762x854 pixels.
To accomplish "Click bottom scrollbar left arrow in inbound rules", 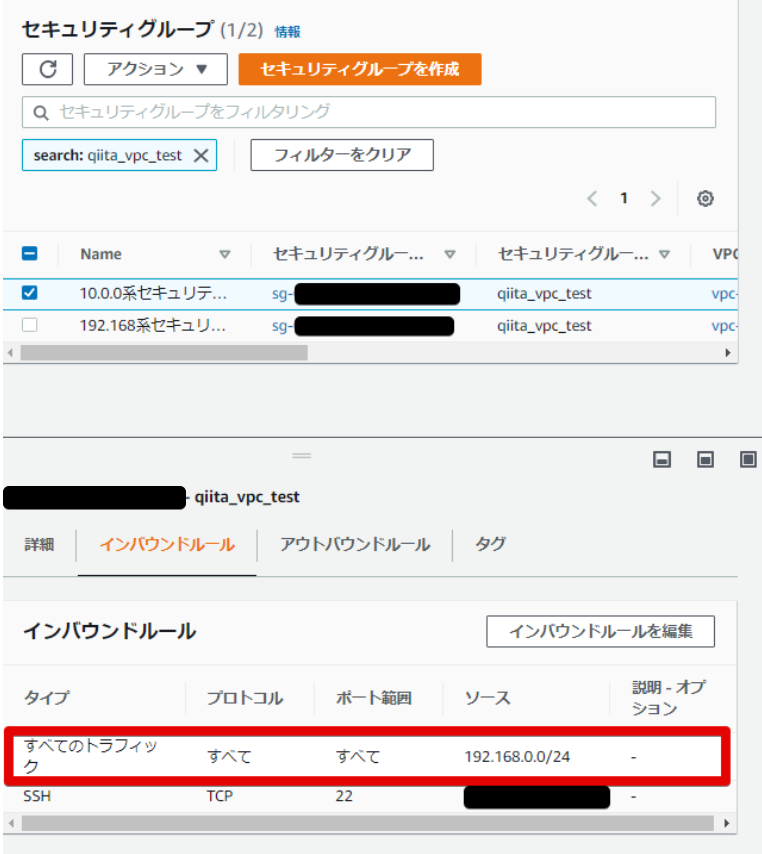I will click(x=11, y=823).
